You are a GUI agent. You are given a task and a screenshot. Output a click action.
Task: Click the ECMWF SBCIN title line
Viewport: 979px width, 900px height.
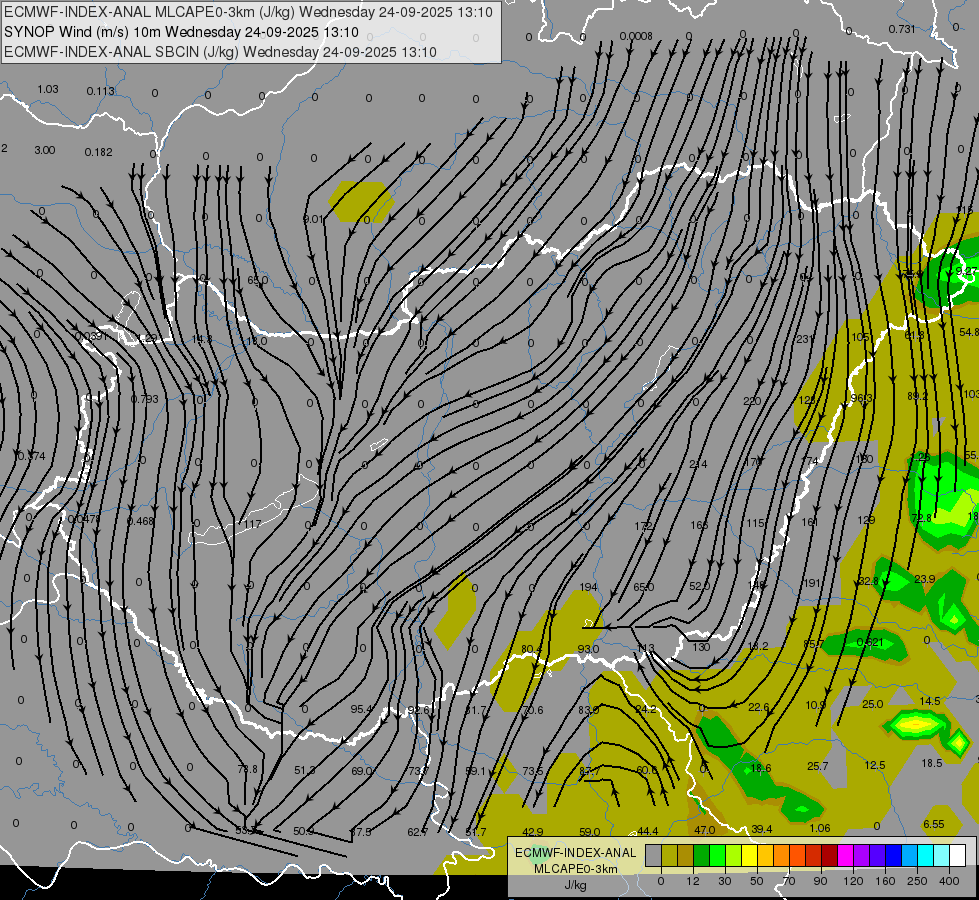220,52
